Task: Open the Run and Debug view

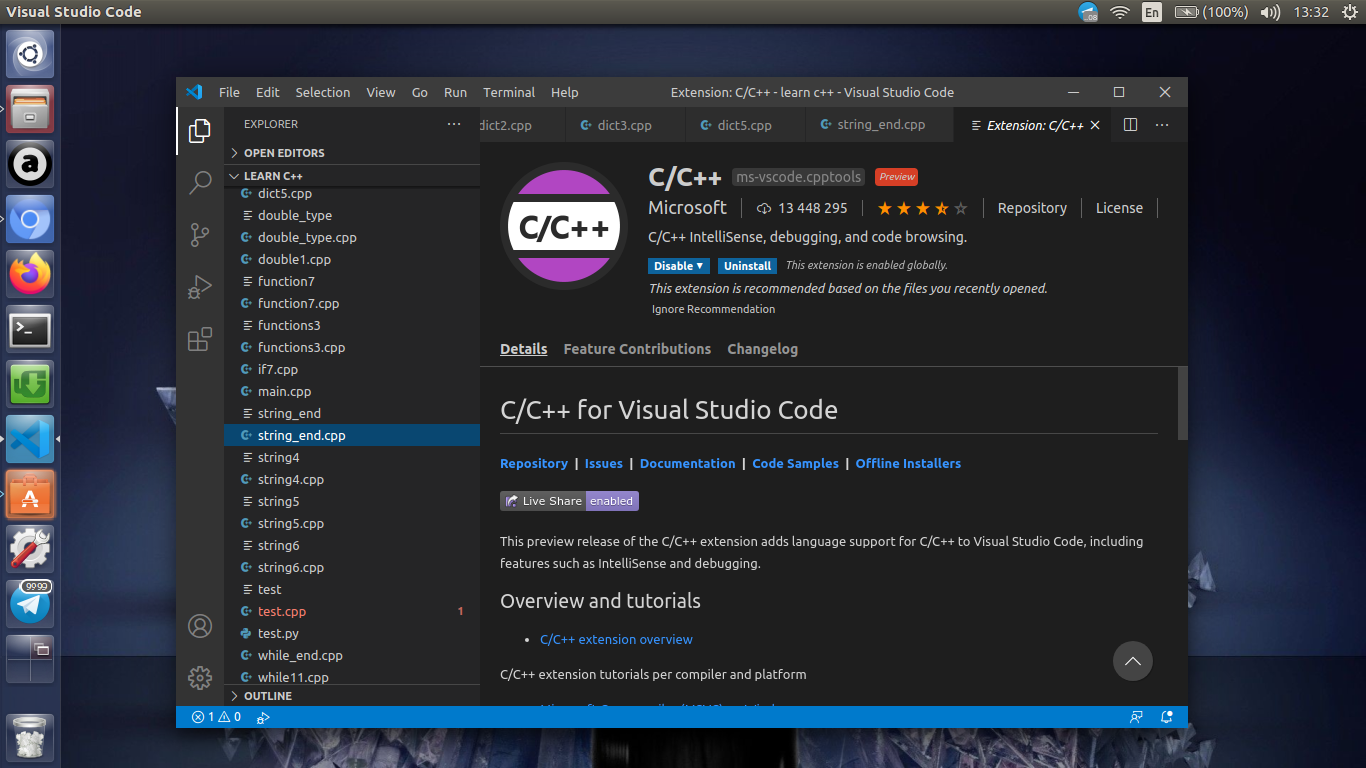Action: click(200, 288)
